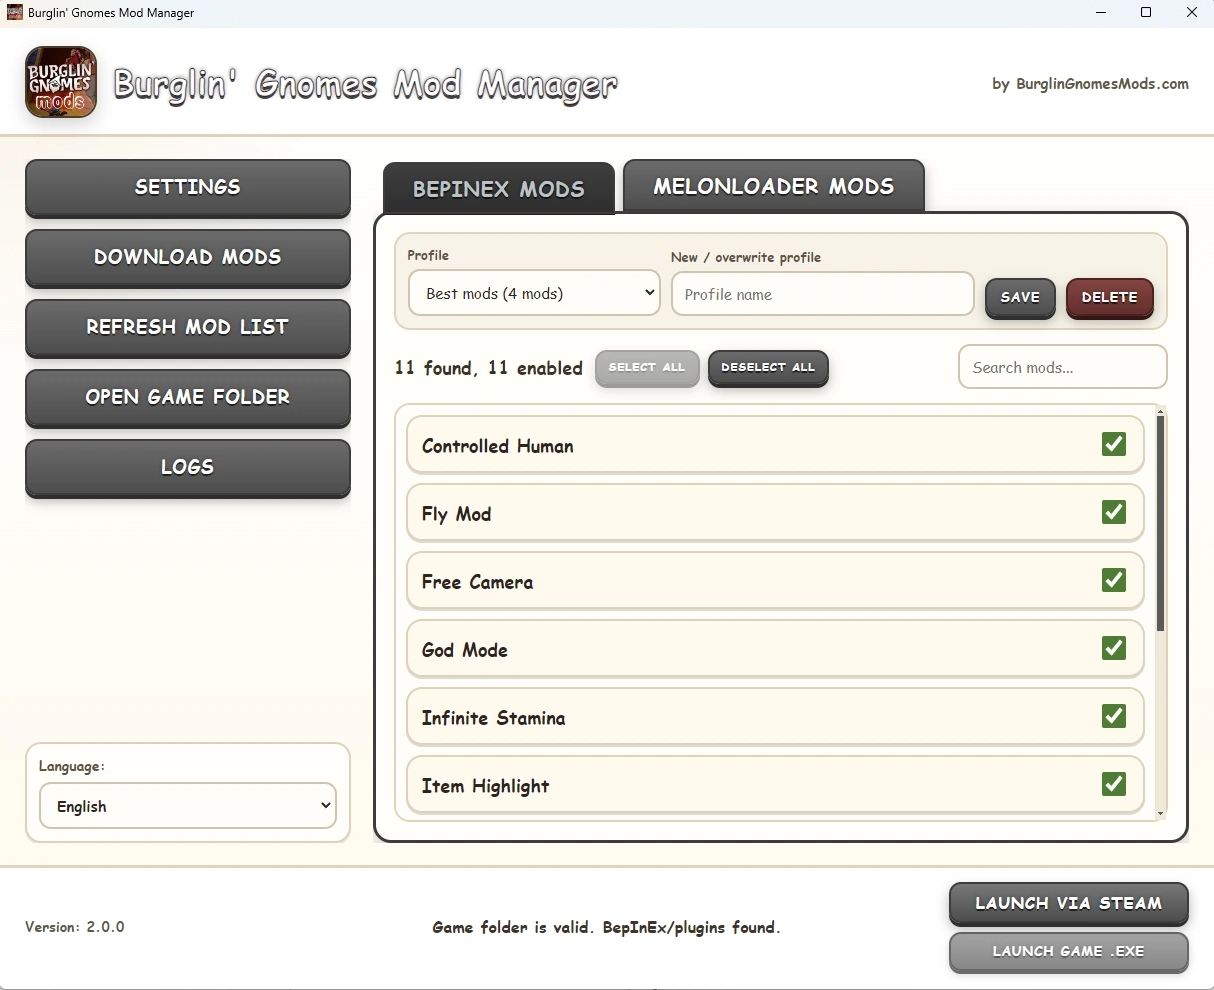Image resolution: width=1214 pixels, height=990 pixels.
Task: Untick the Fly Mod checkbox
Action: tap(1114, 512)
